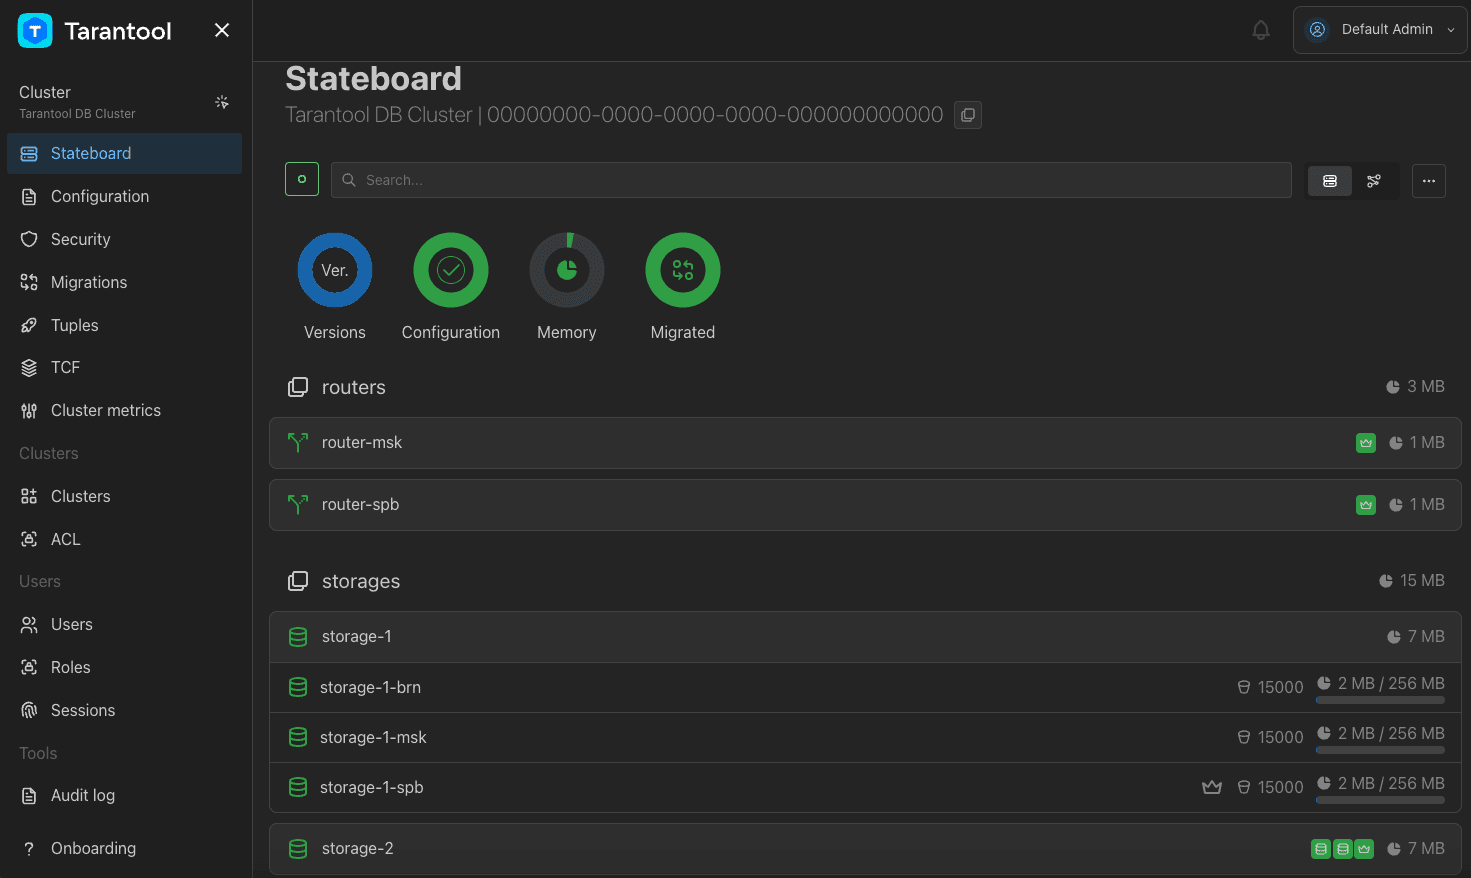The image size is (1471, 878).
Task: Switch to the topology graph view
Action: 1374,181
